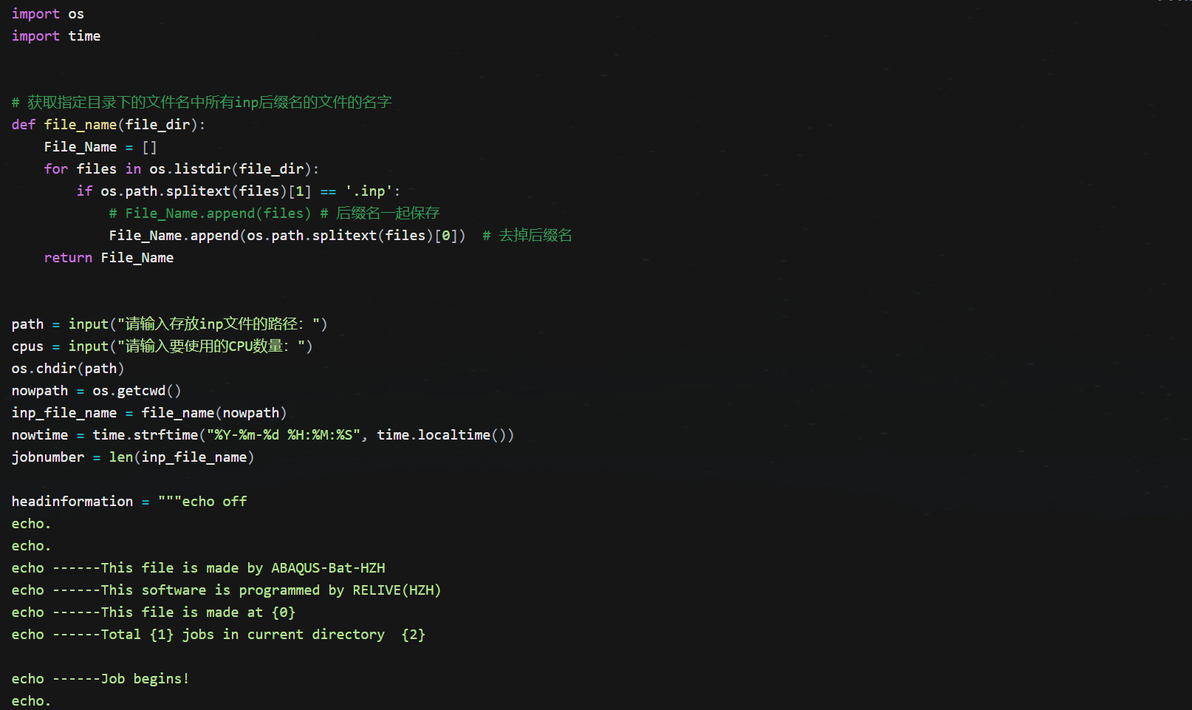Click the 'echo ------Job begins!' line
The width and height of the screenshot is (1192, 710).
pyautogui.click(x=100, y=679)
